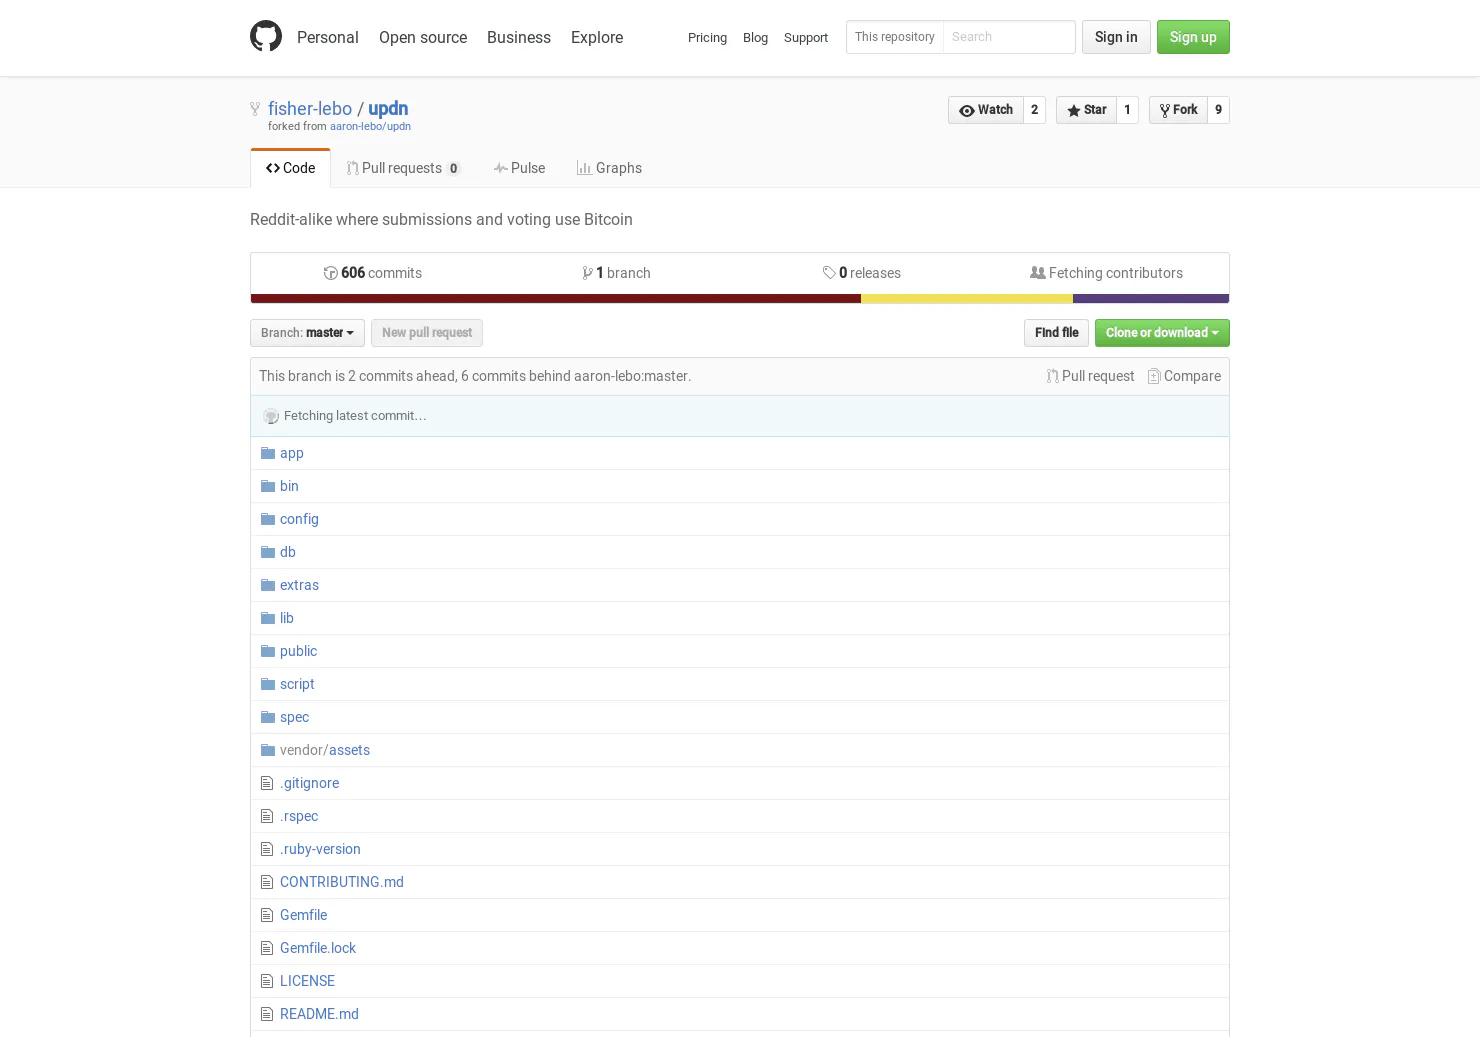This screenshot has width=1480, height=1037.
Task: Click the yellow segment of the language bar
Action: (967, 298)
